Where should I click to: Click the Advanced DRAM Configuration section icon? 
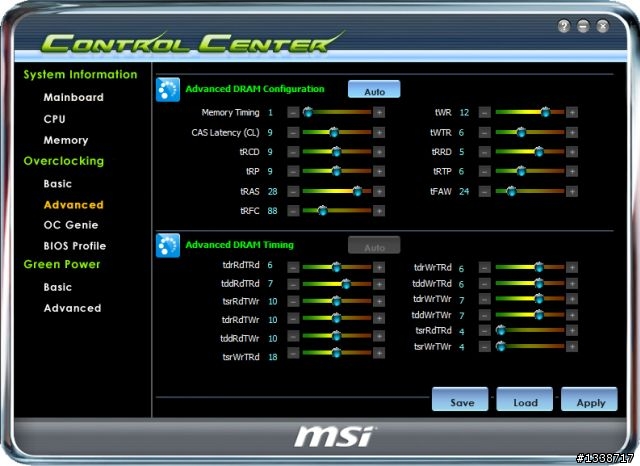pyautogui.click(x=168, y=89)
